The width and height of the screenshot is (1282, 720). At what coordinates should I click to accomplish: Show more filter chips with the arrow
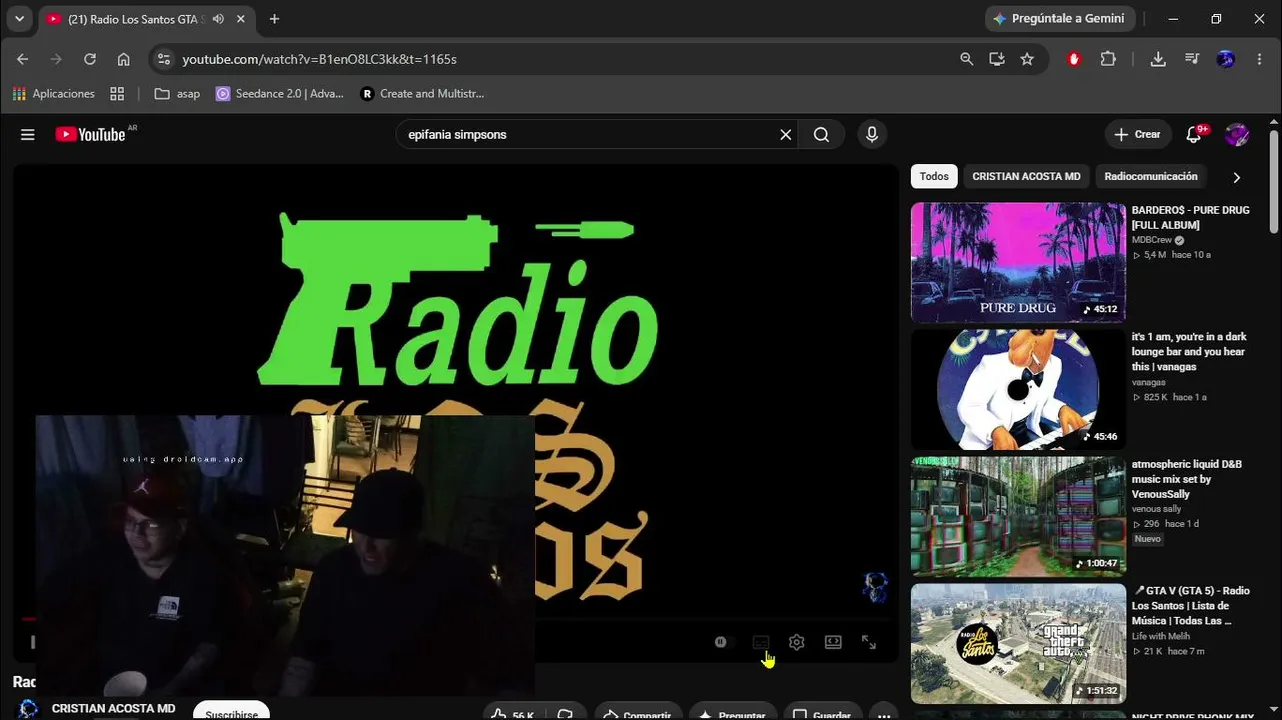tap(1237, 177)
